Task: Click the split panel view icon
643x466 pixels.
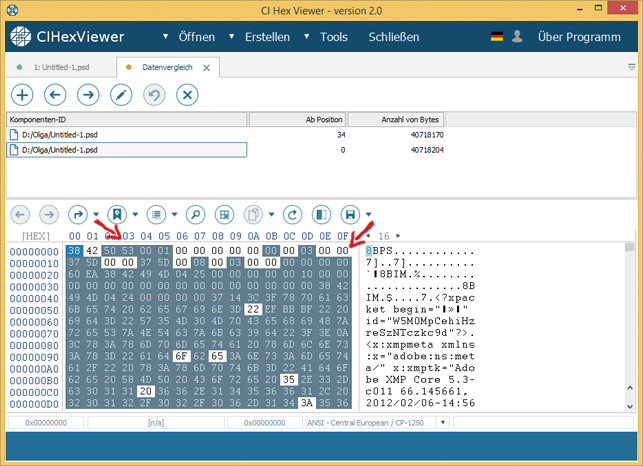Action: pos(322,214)
